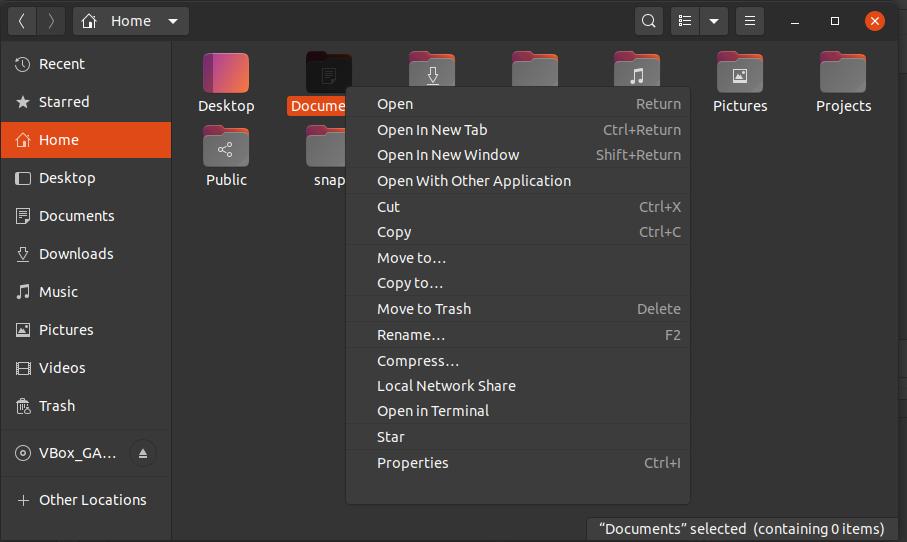Toggle list view icon
The height and width of the screenshot is (542, 907).
685,21
